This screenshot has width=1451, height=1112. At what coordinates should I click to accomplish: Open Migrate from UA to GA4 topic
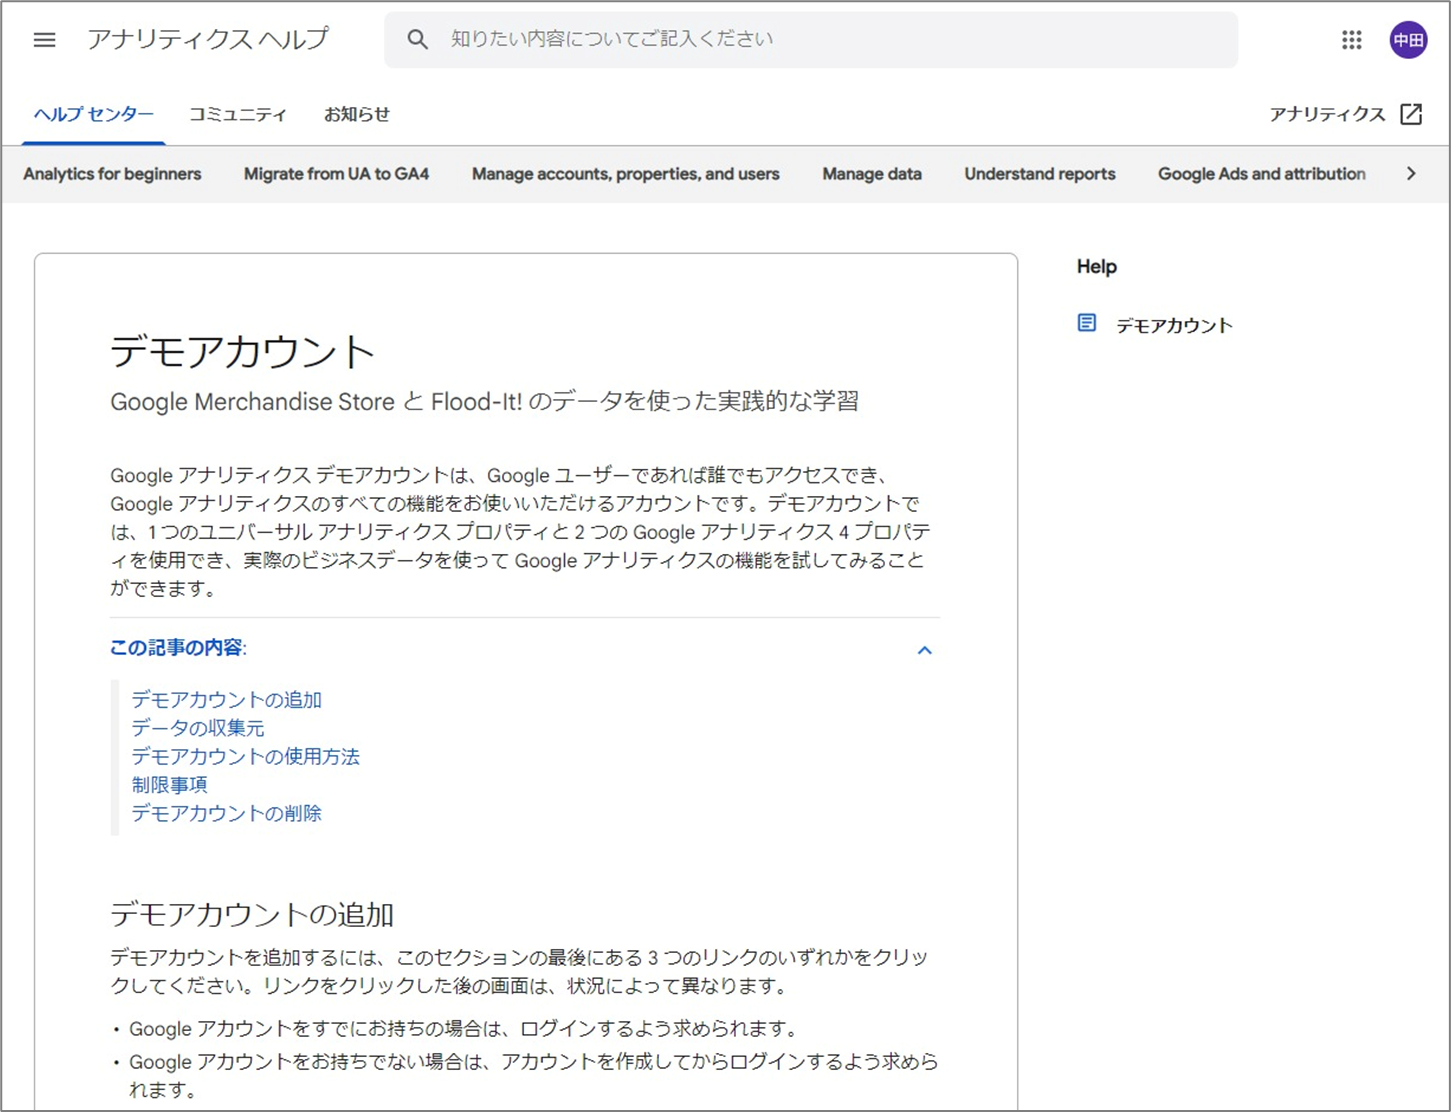click(x=335, y=173)
